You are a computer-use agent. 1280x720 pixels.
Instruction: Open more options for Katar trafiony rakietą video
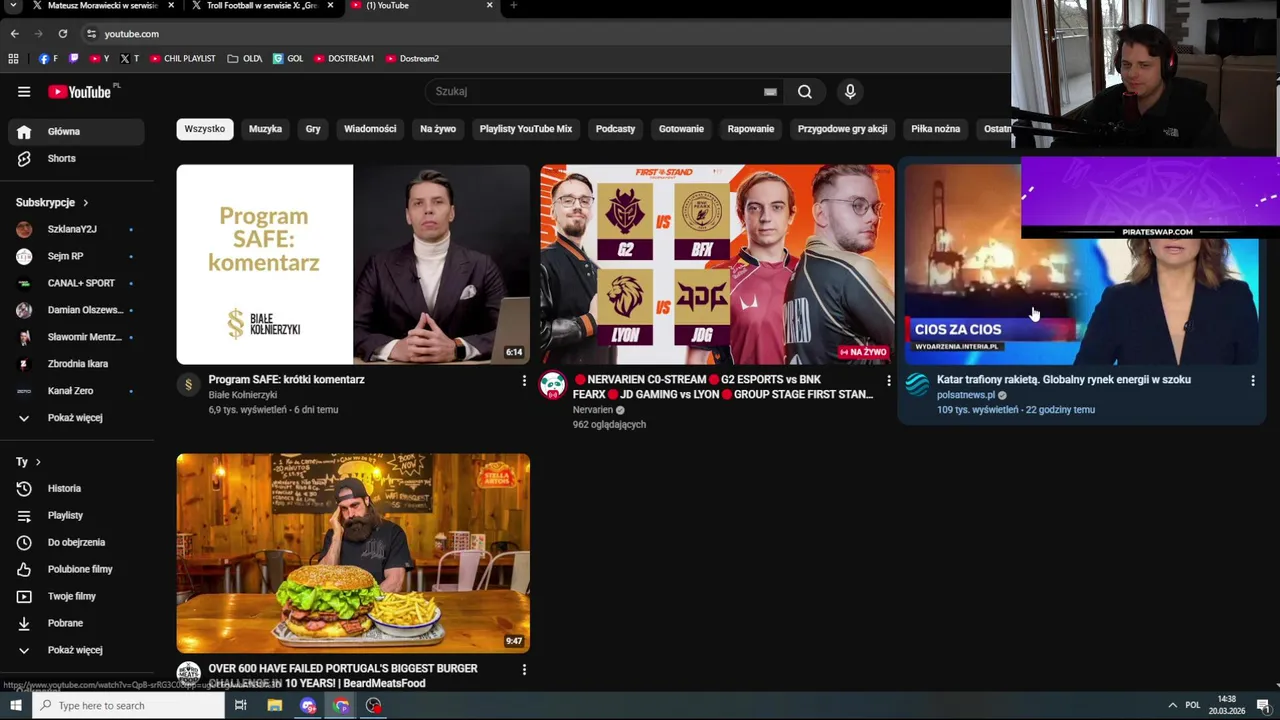pos(1252,381)
